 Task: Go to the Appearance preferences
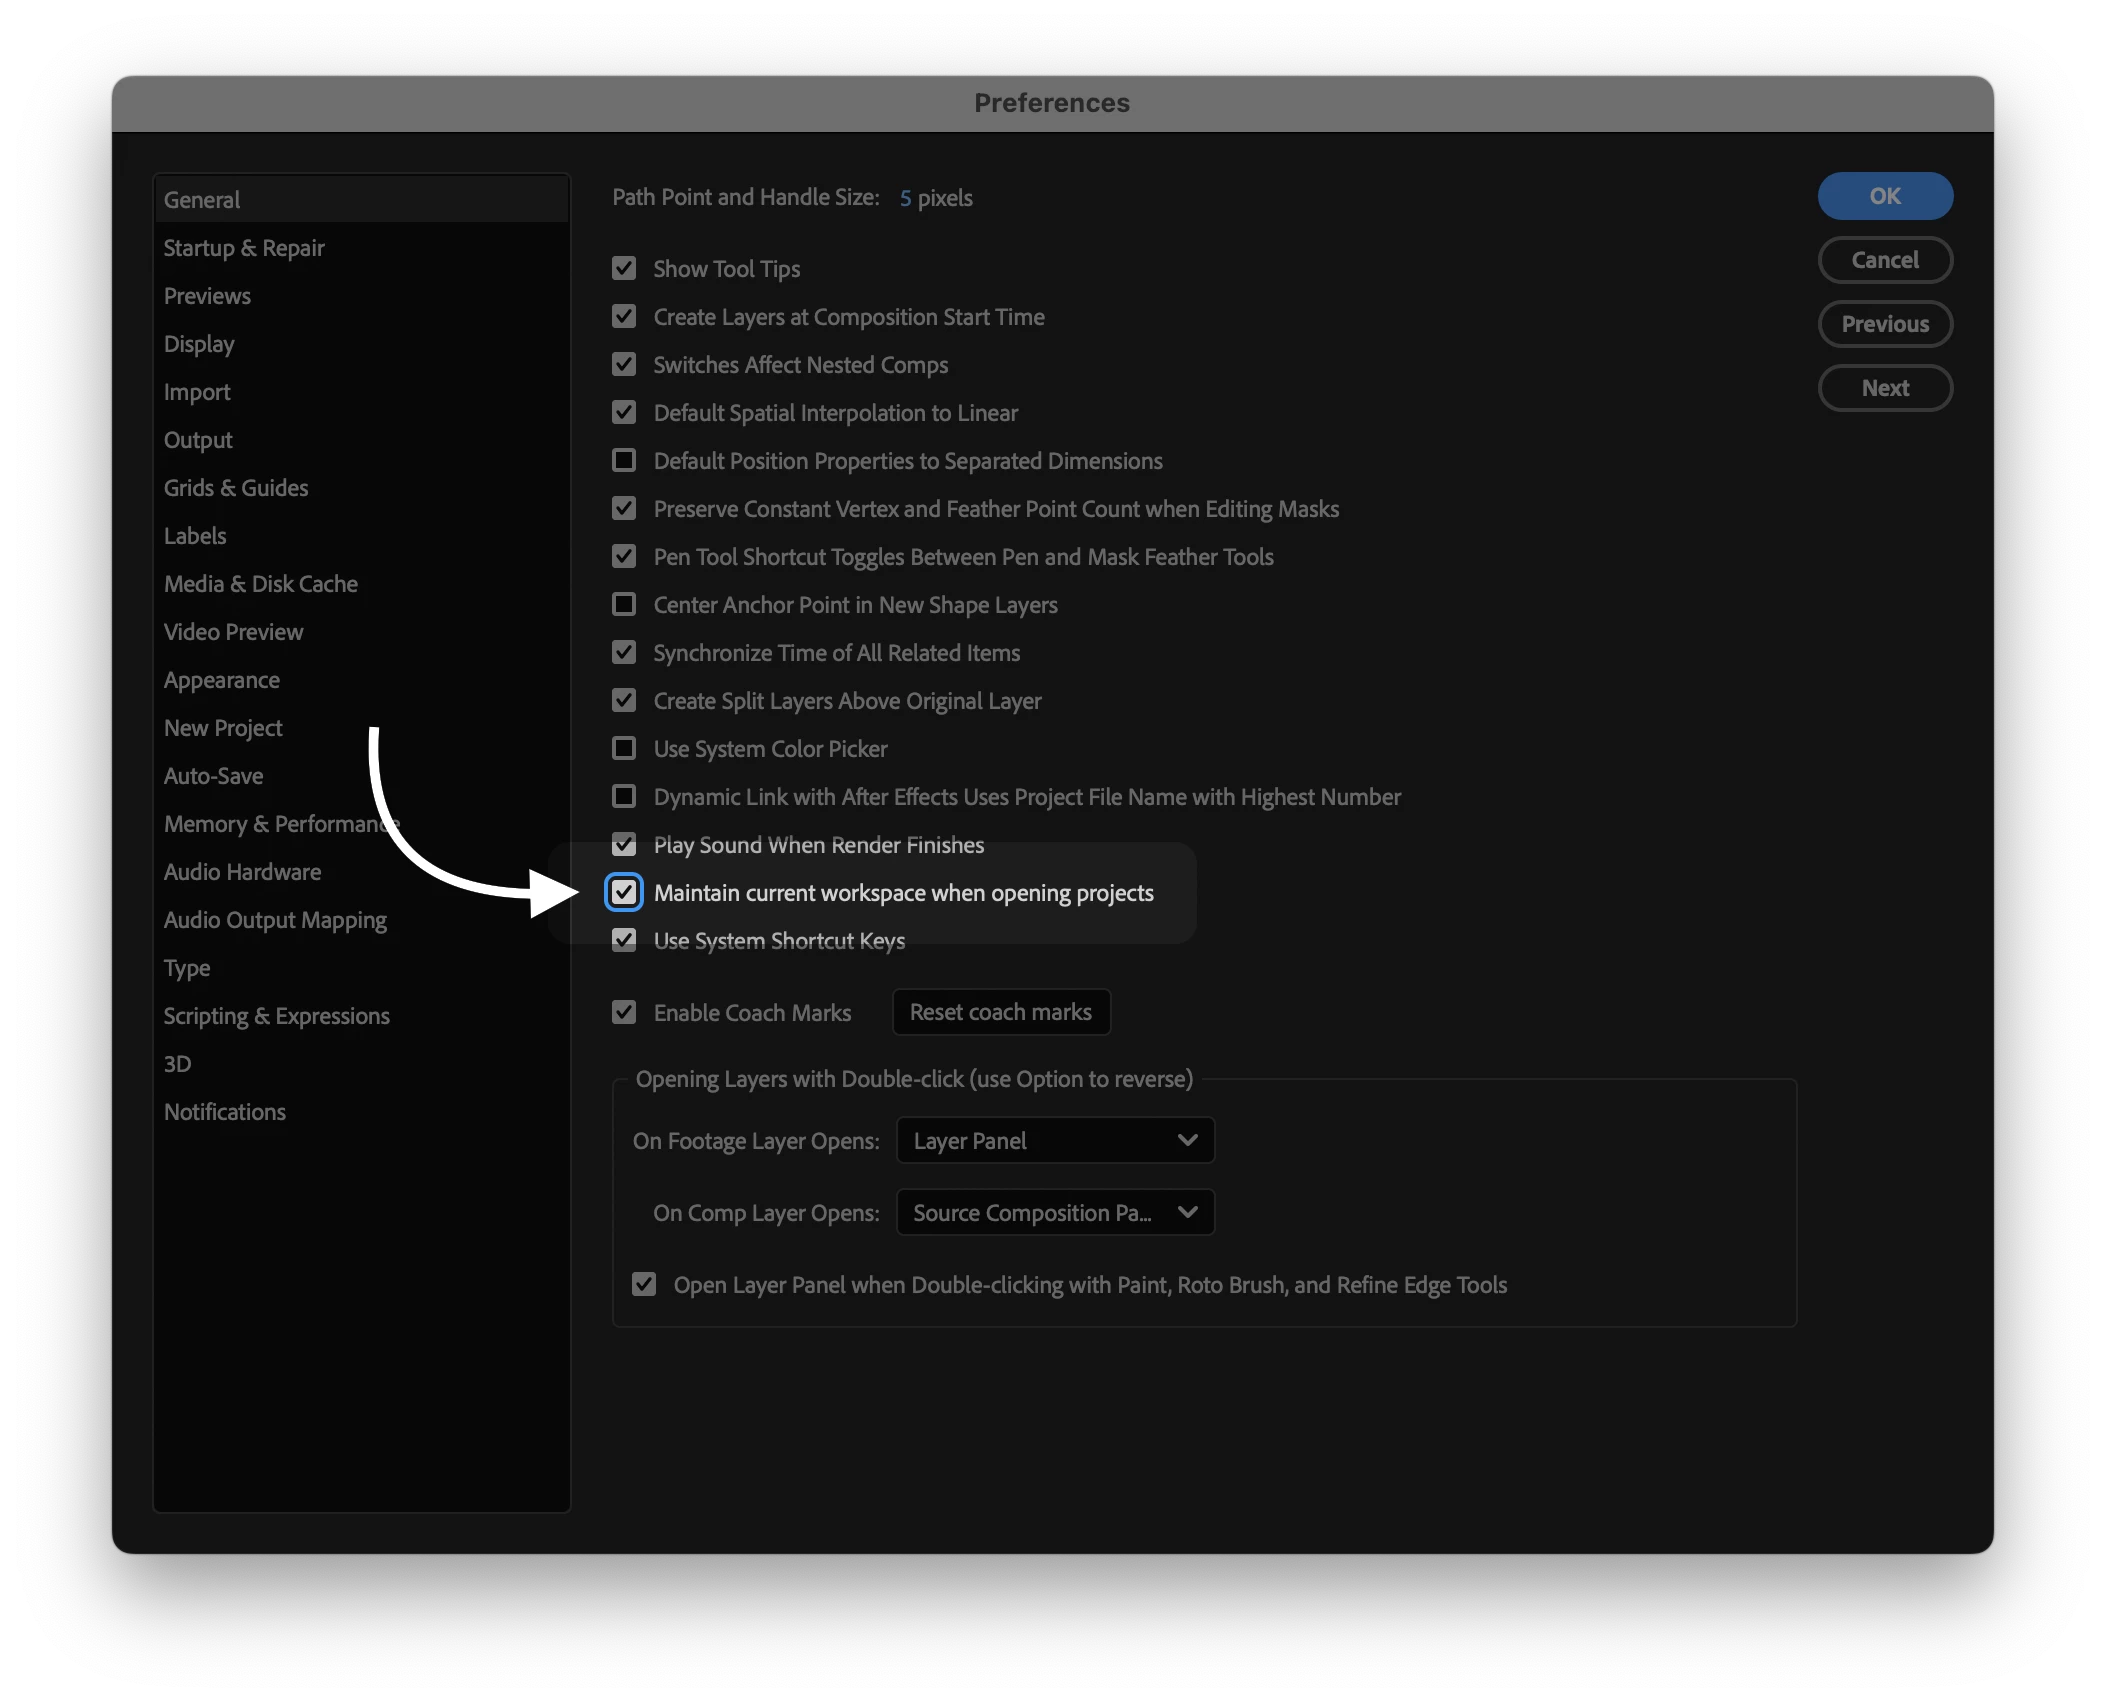[222, 680]
